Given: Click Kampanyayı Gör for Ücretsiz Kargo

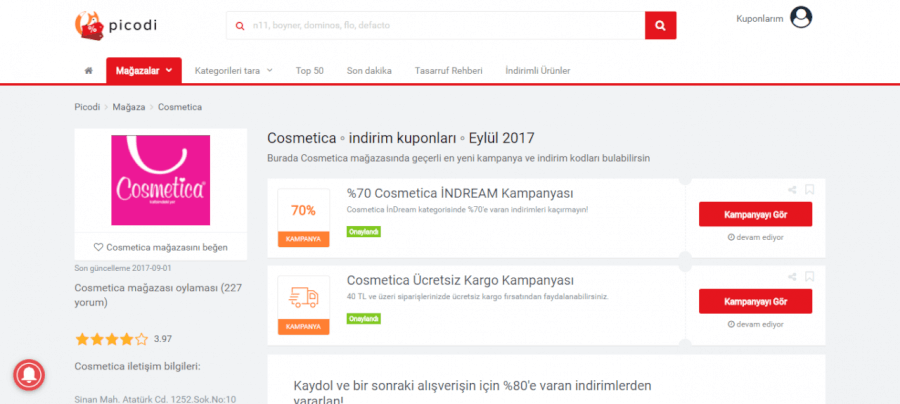Looking at the screenshot, I should point(755,301).
